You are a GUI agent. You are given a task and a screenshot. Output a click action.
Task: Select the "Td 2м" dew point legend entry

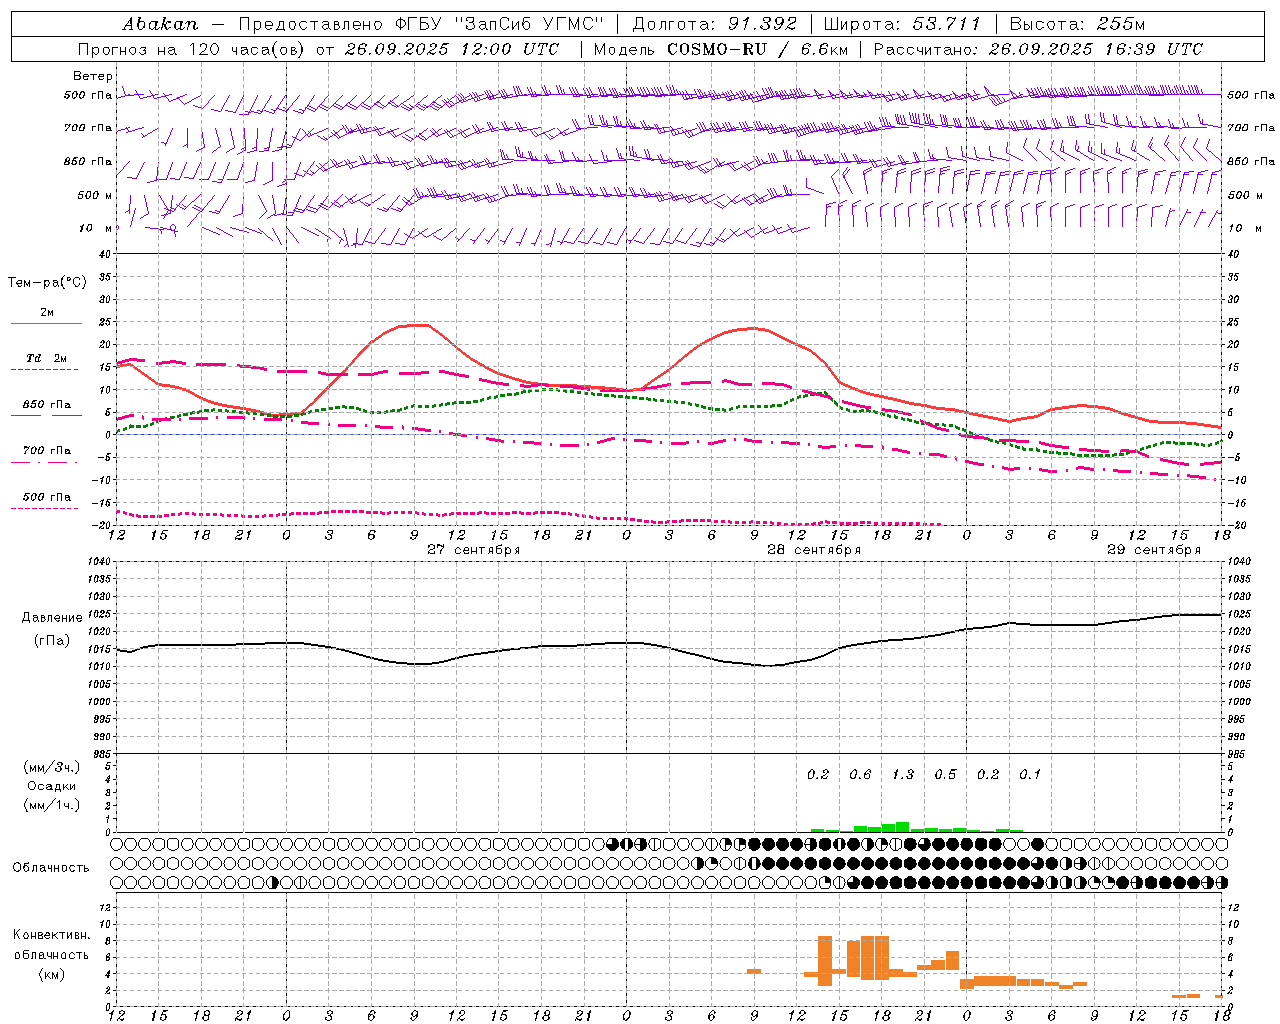[46, 358]
